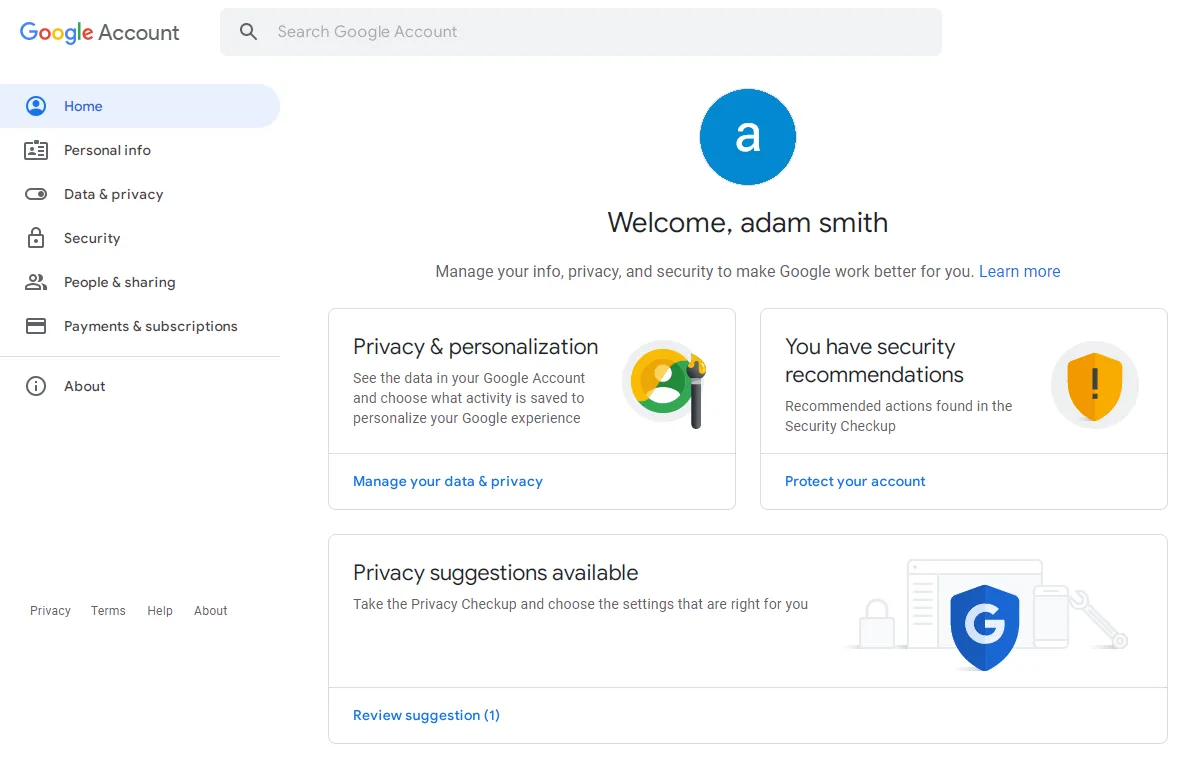Navigate to the Security section
1188x766 pixels.
(139, 238)
